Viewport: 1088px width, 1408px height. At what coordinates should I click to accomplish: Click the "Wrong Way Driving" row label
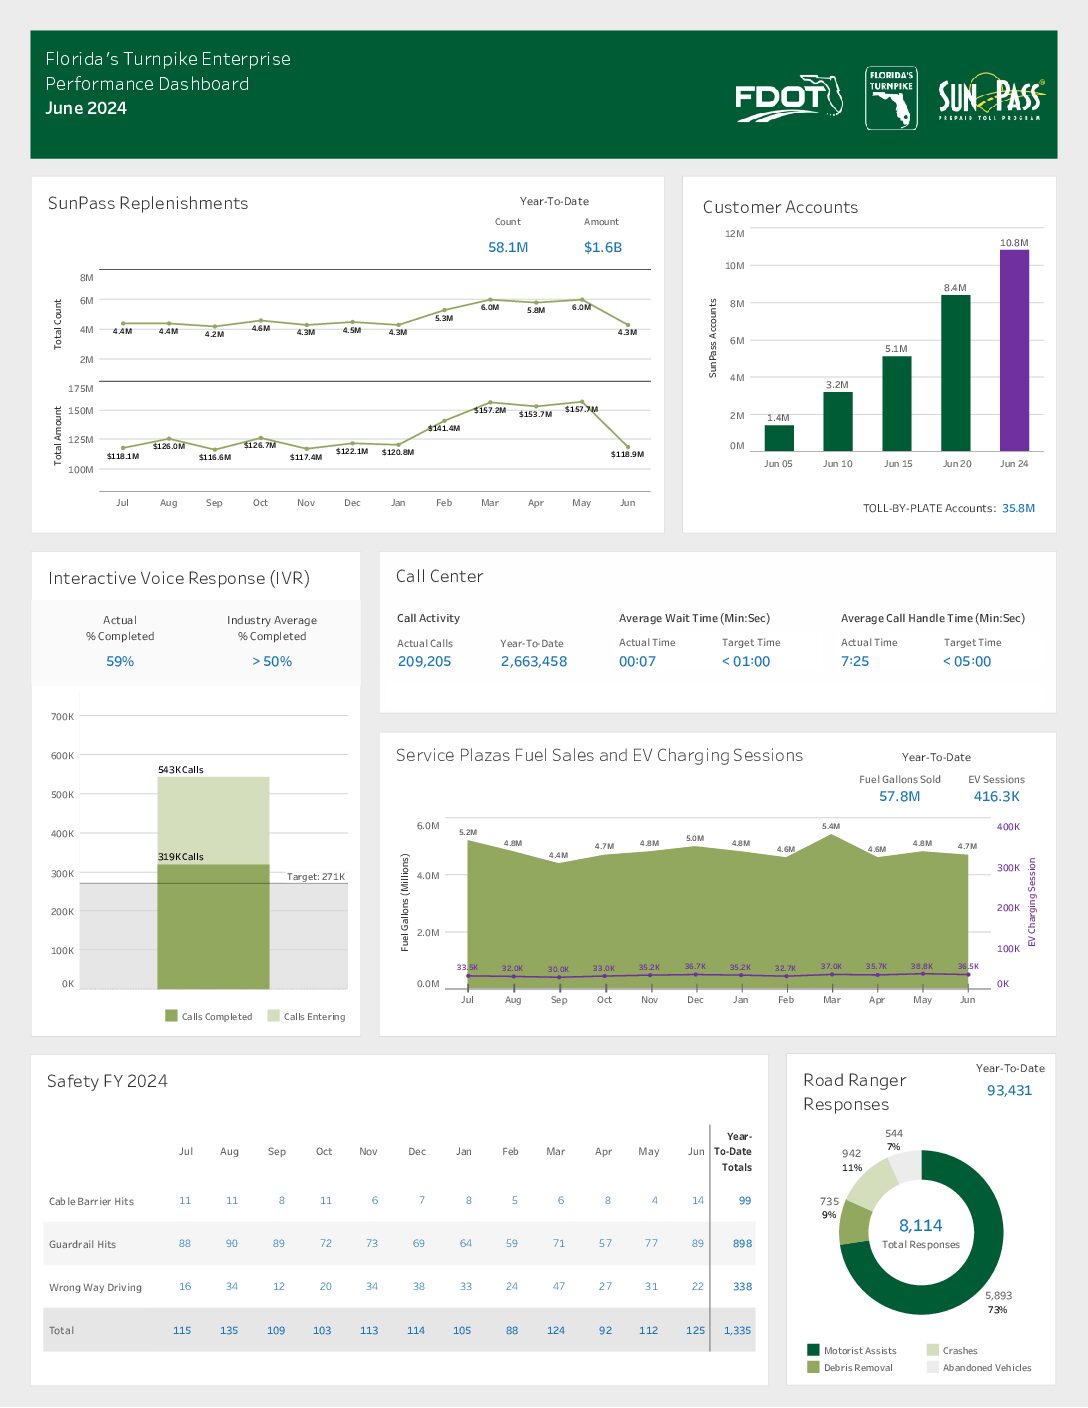95,1287
